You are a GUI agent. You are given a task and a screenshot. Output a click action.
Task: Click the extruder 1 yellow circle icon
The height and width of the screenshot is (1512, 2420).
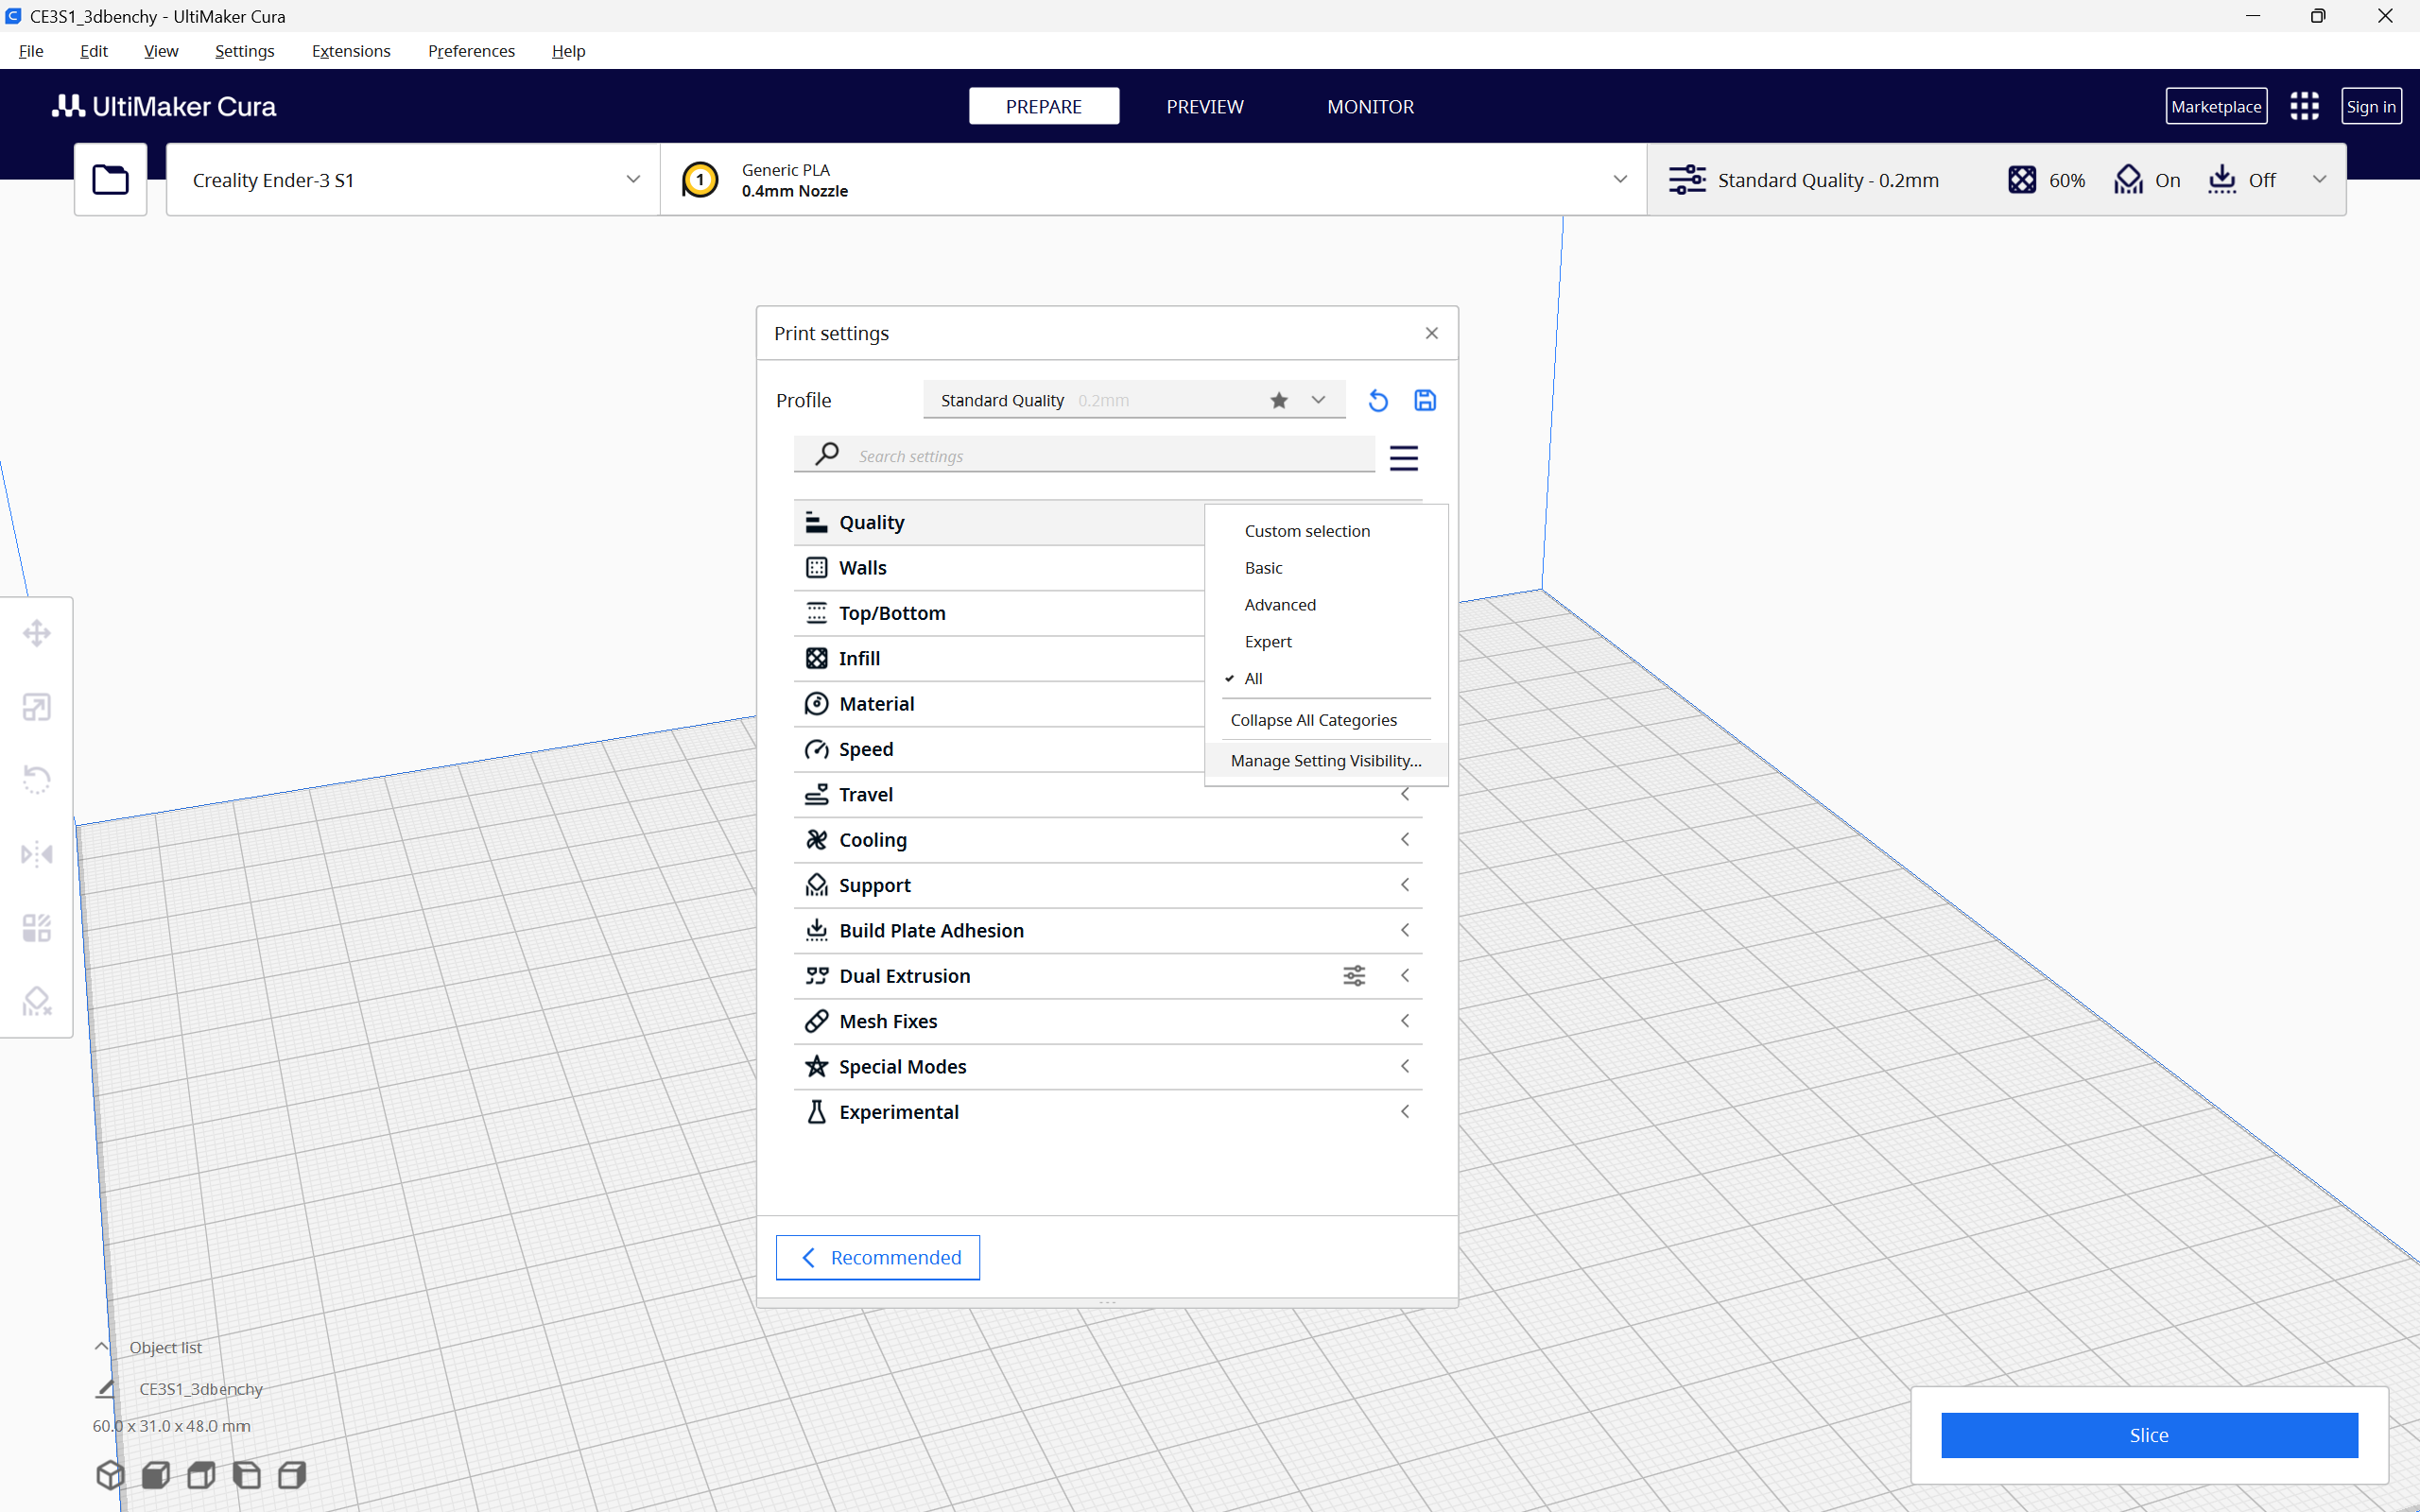tap(700, 180)
